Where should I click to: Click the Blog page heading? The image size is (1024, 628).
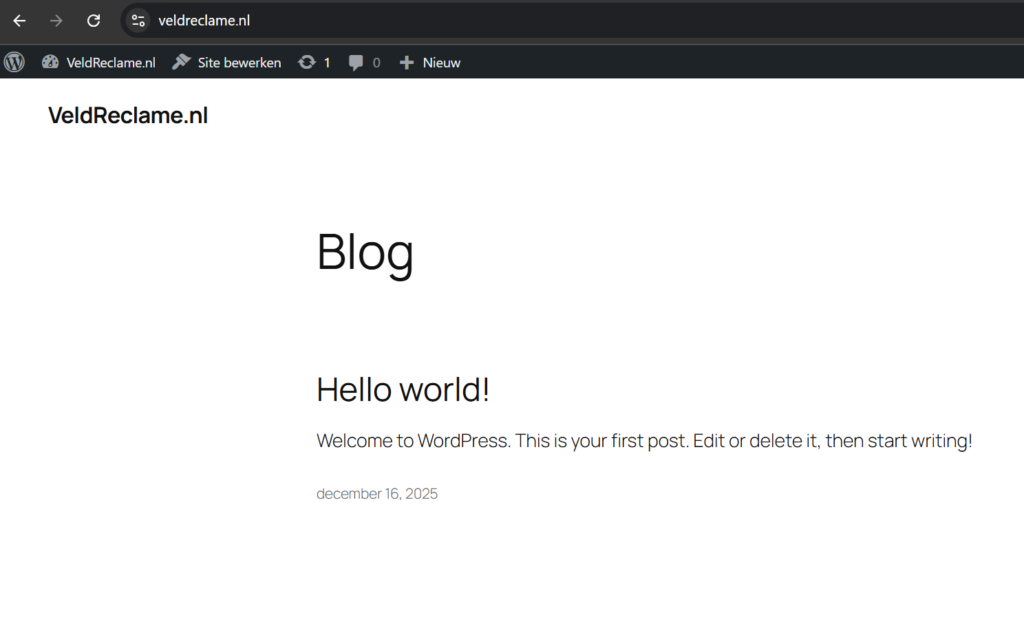(x=365, y=253)
